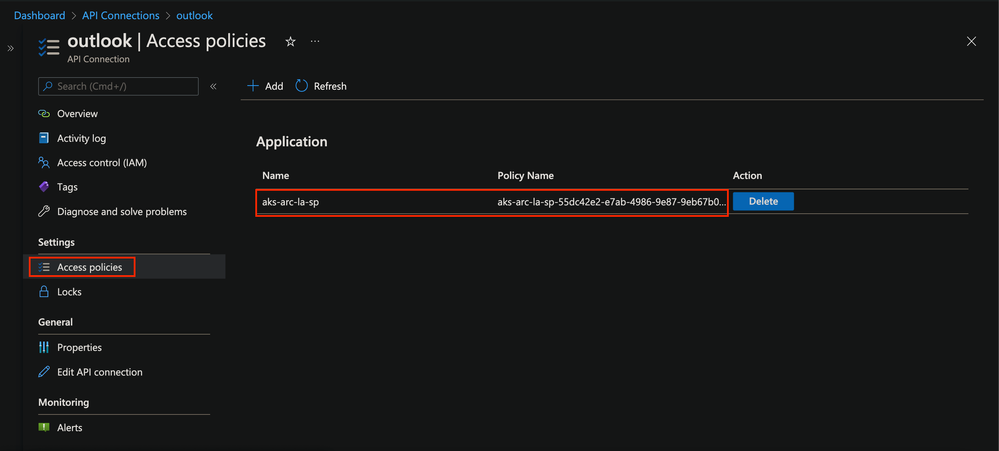Click the Action column header

click(x=747, y=176)
